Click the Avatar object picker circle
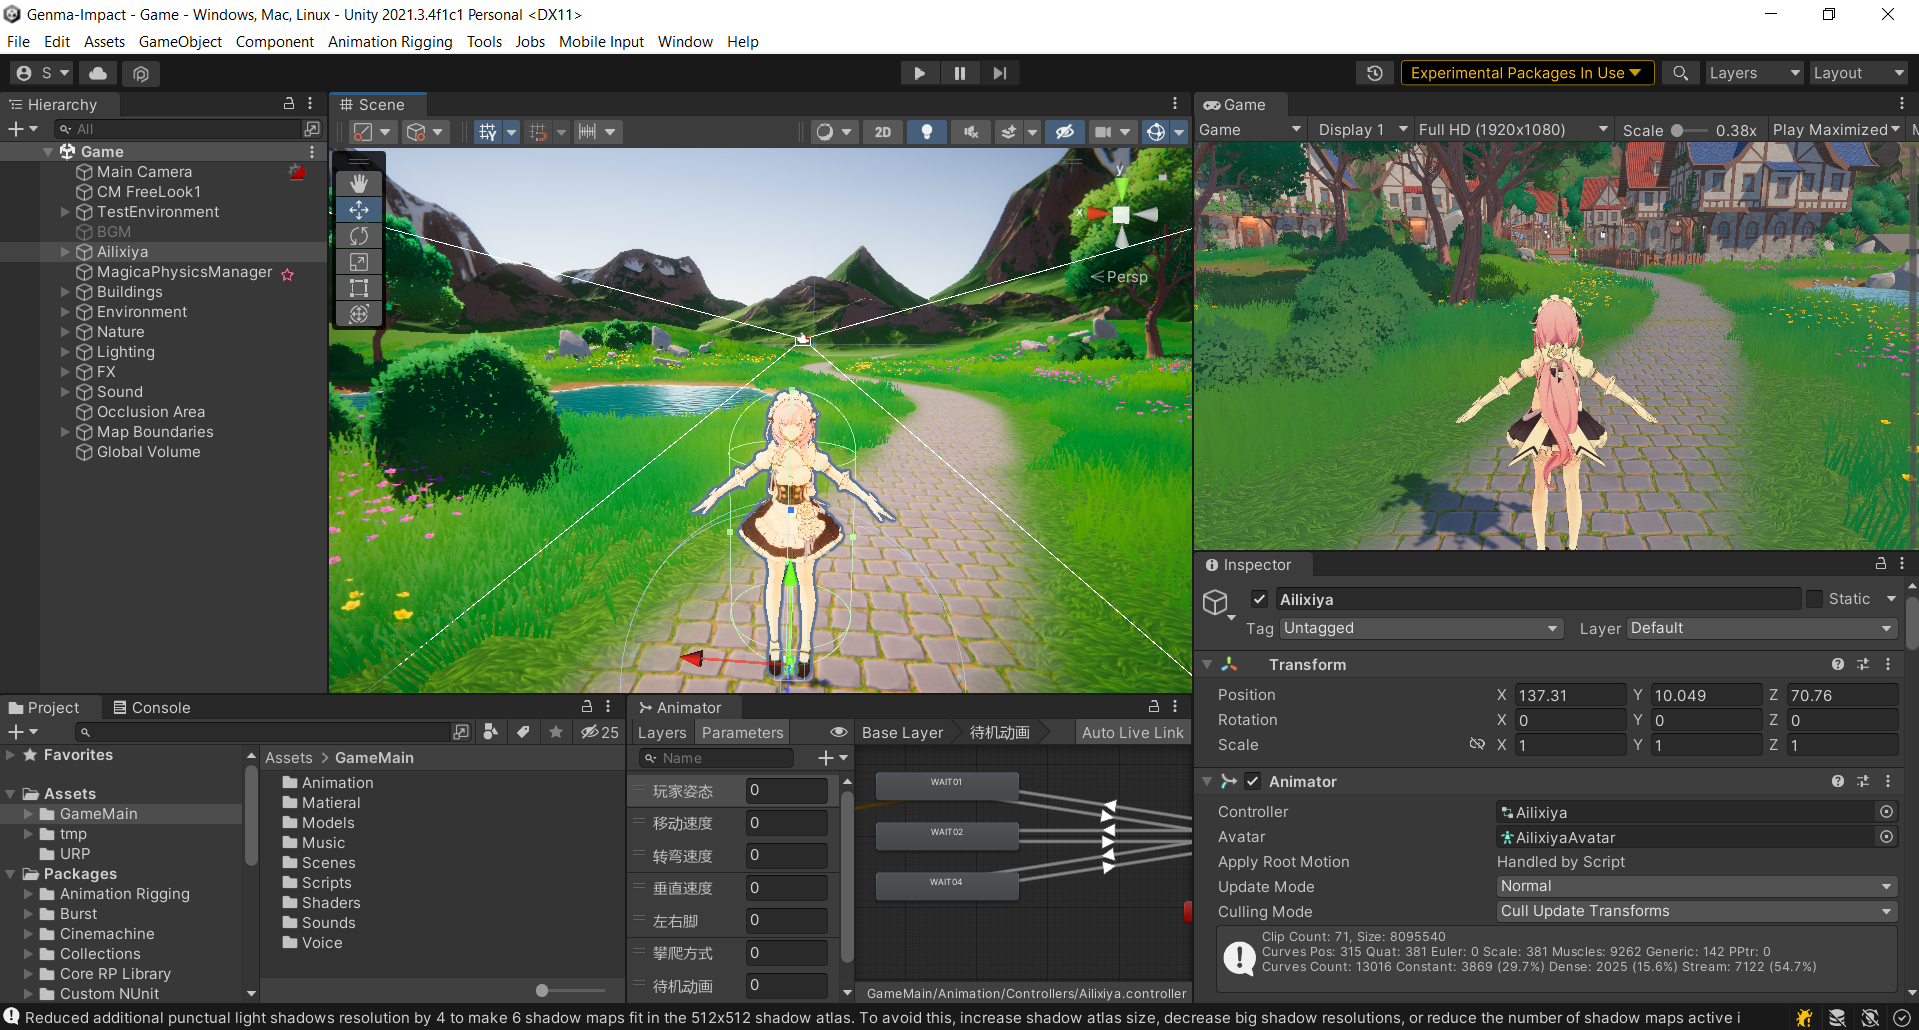Viewport: 1919px width, 1030px height. tap(1887, 837)
